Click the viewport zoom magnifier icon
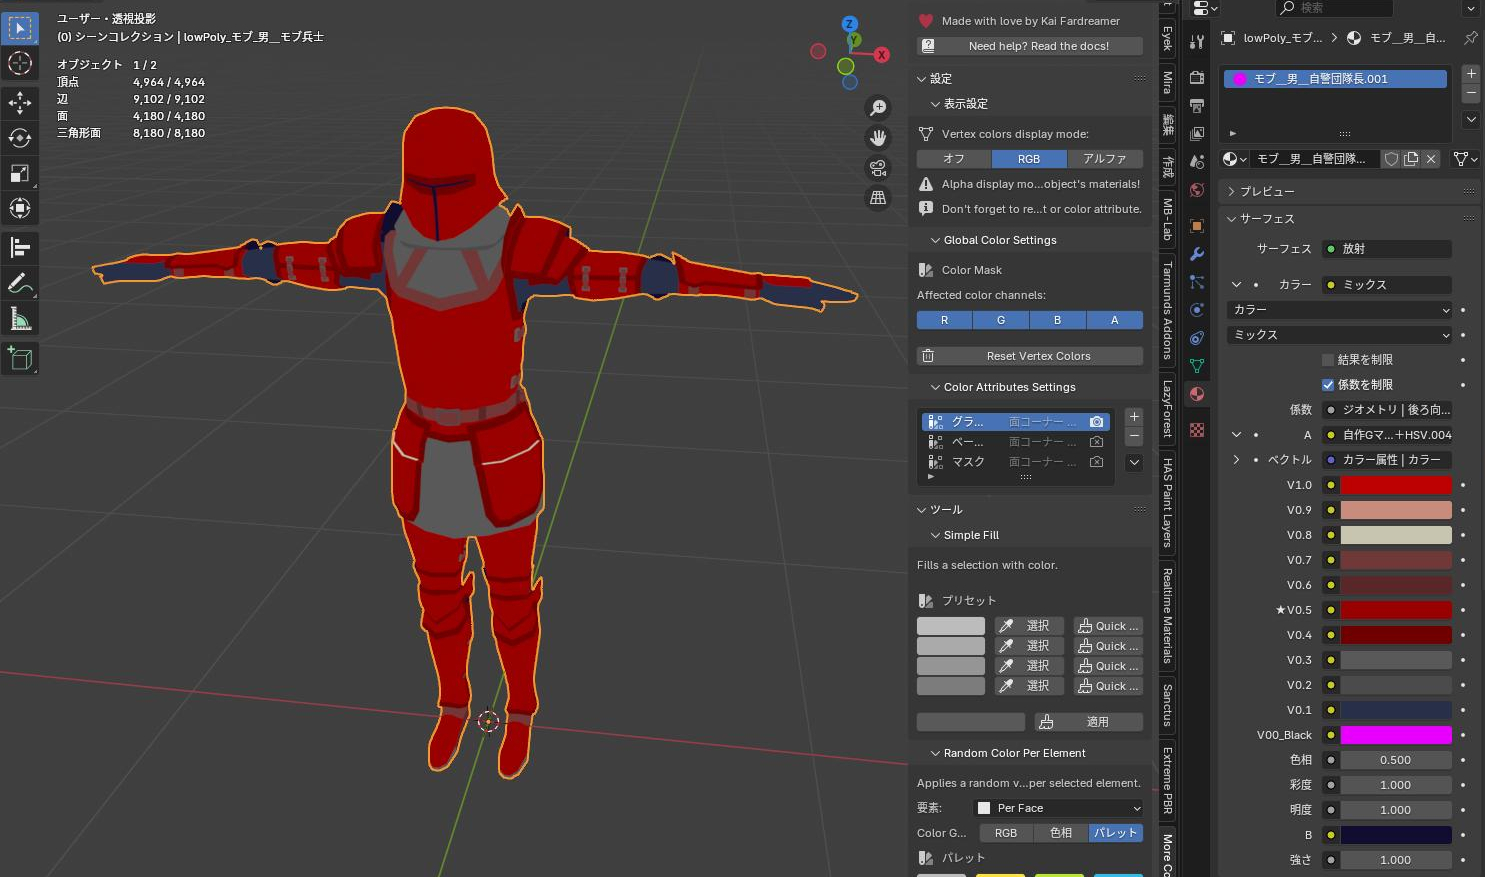 pyautogui.click(x=878, y=108)
